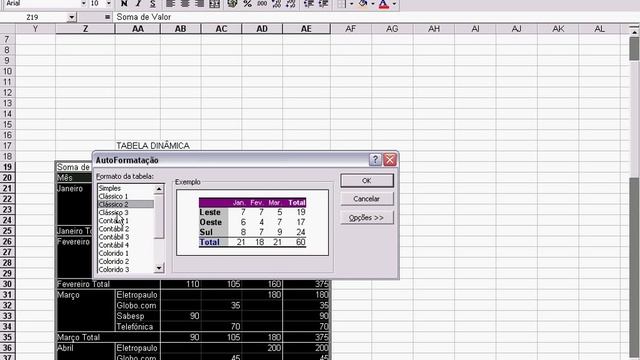Click the Exemplo preview table

point(252,222)
